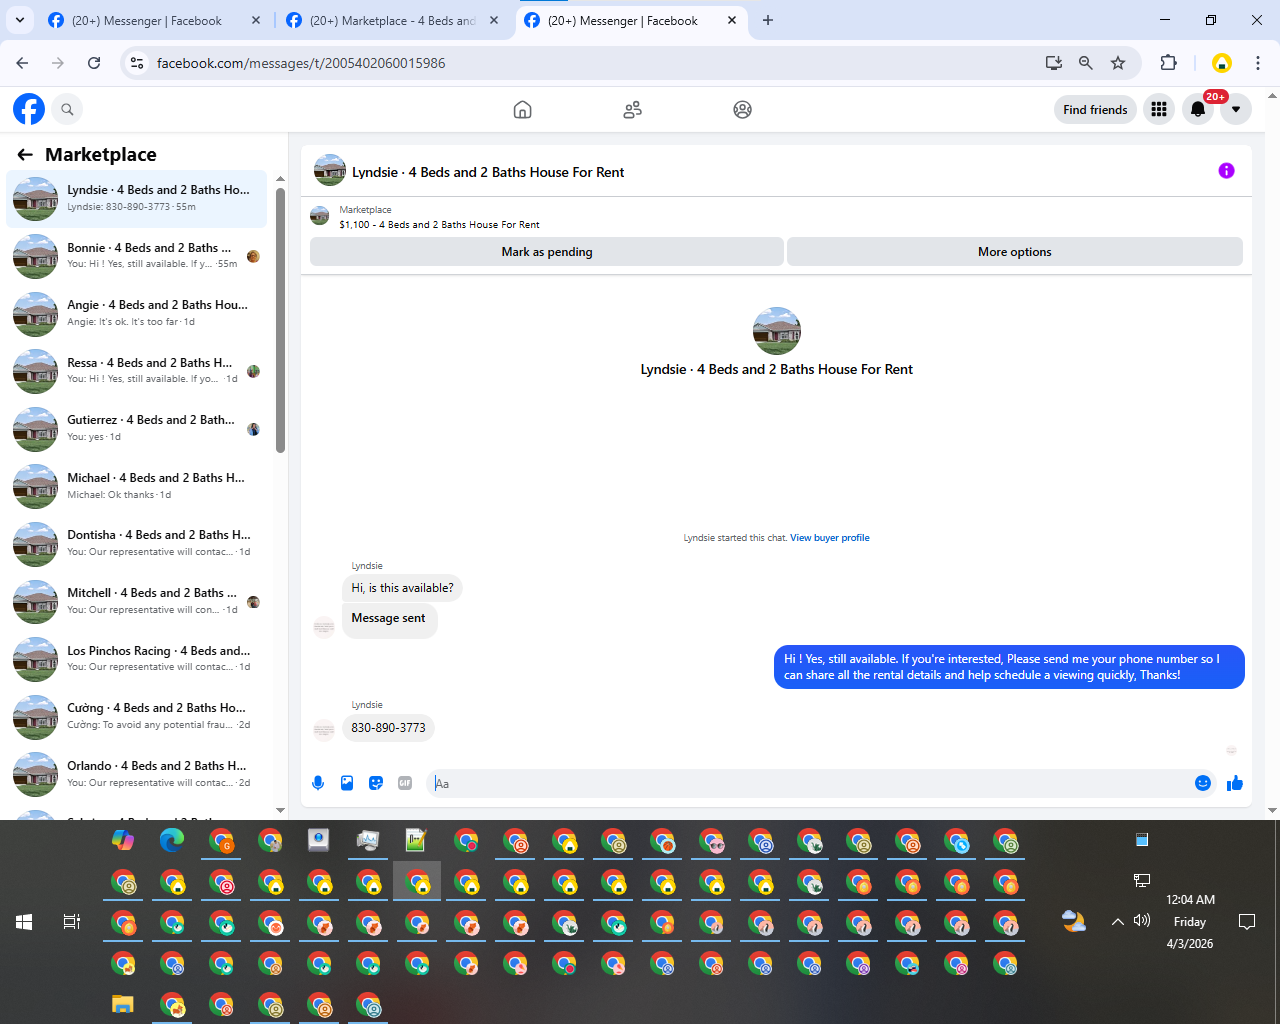
Task: Open the Michael conversation
Action: [137, 486]
